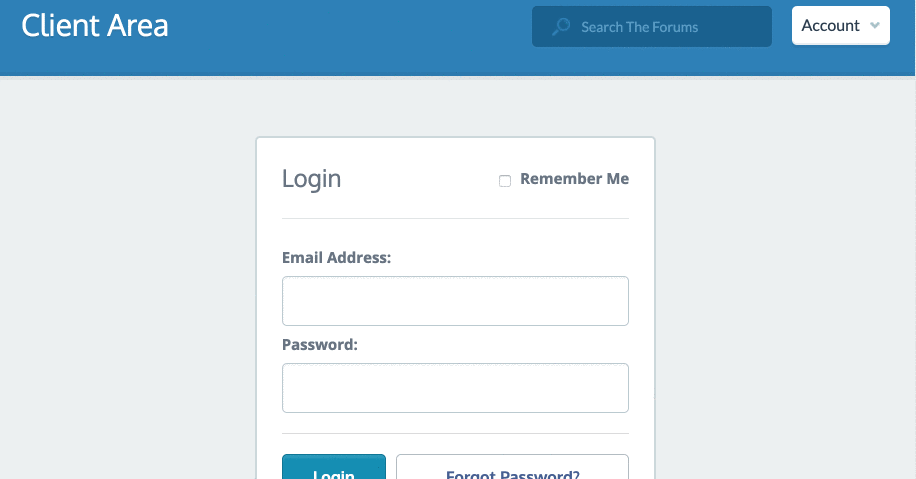Click the Email Address: field label
The height and width of the screenshot is (479, 916).
[x=336, y=258]
